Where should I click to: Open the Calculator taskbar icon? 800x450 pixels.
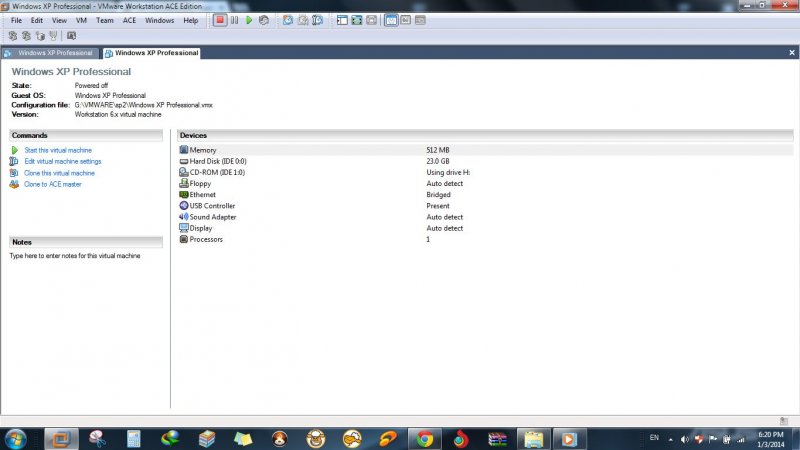click(134, 439)
